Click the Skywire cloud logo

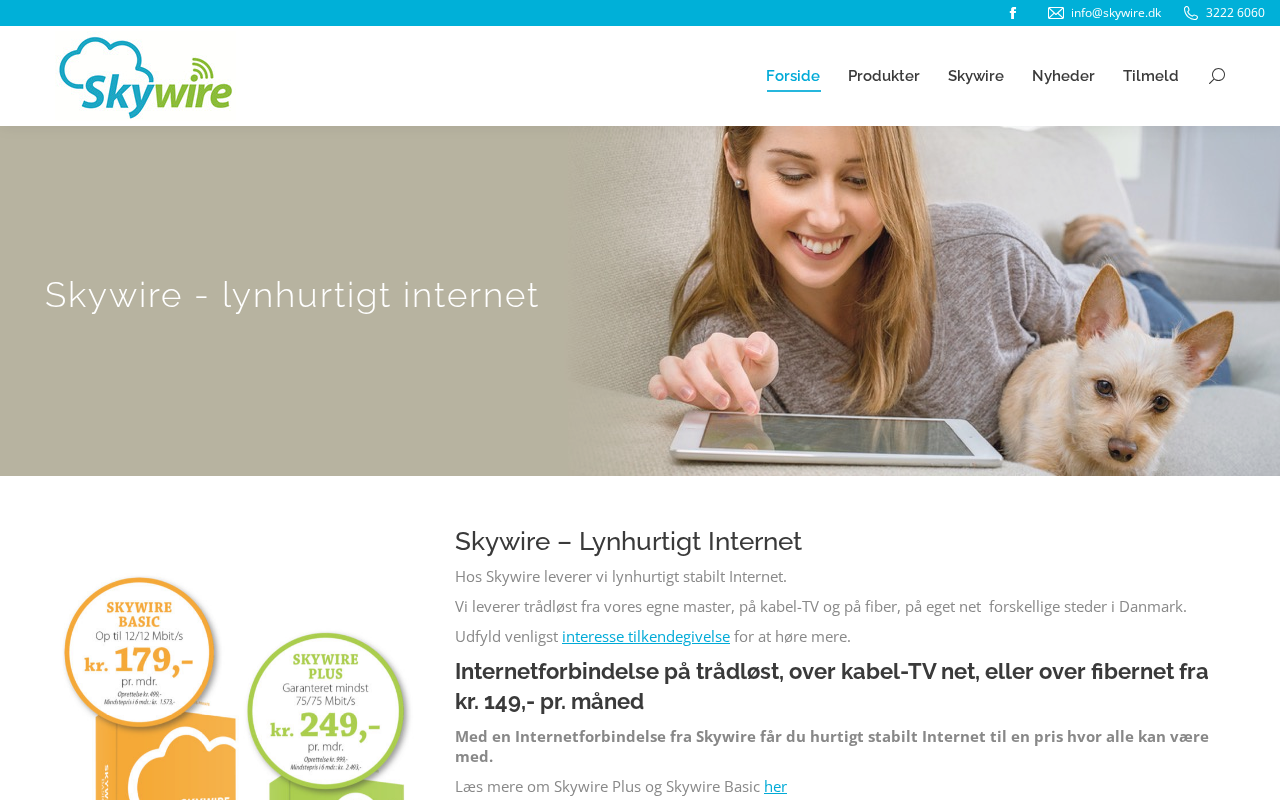point(146,77)
